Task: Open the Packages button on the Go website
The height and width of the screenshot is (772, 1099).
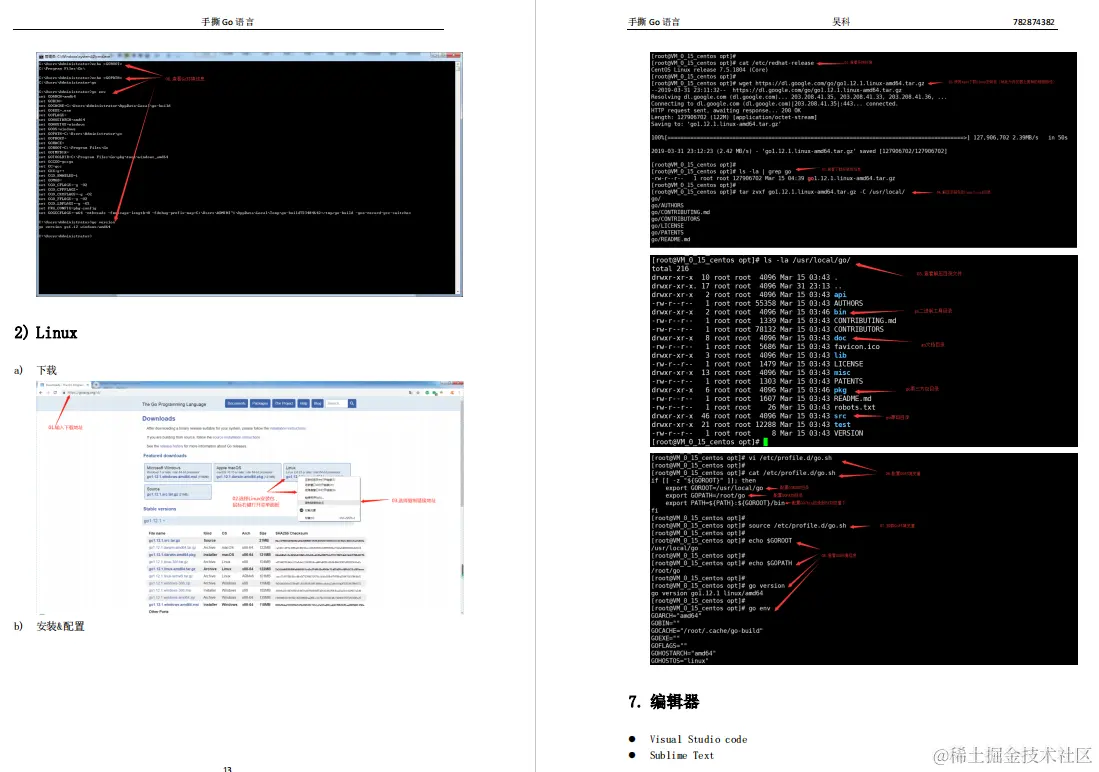Action: (x=260, y=403)
